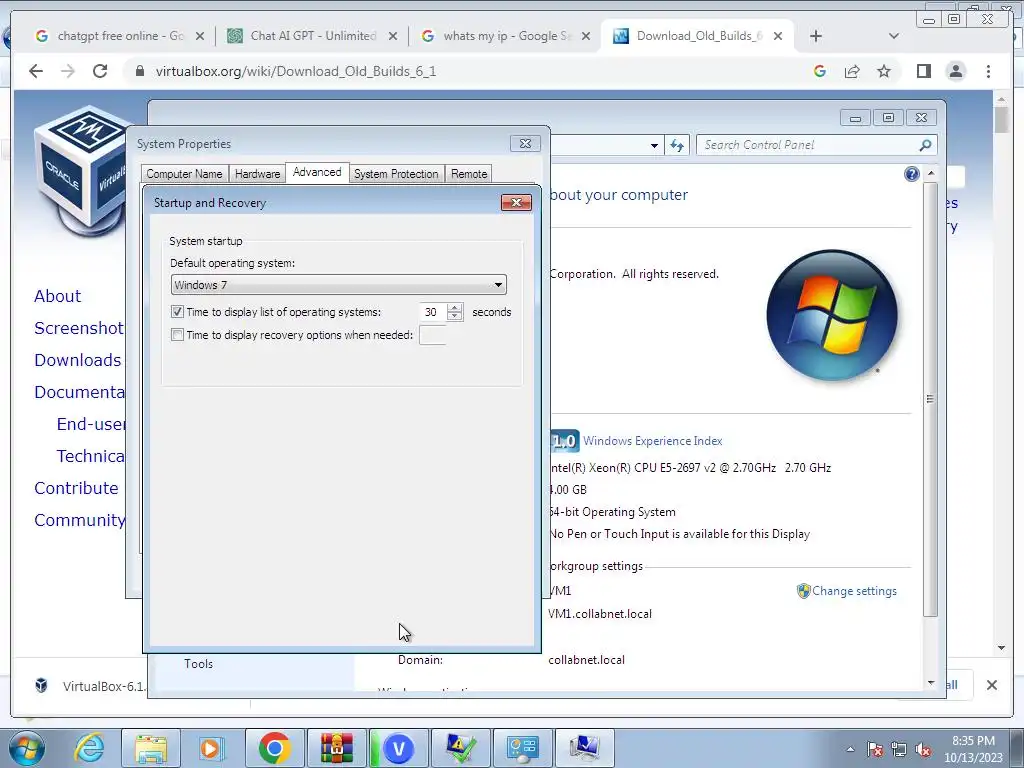Dismiss the Chrome downloads bar

(992, 685)
